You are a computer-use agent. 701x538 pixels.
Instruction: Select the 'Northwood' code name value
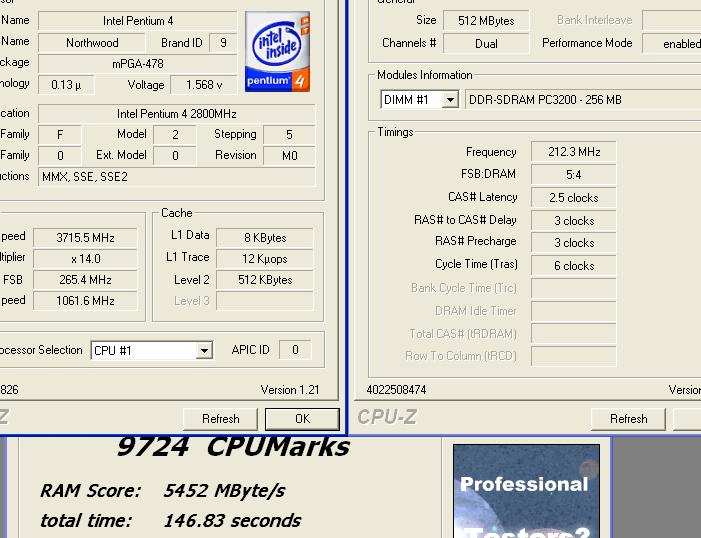tap(92, 43)
